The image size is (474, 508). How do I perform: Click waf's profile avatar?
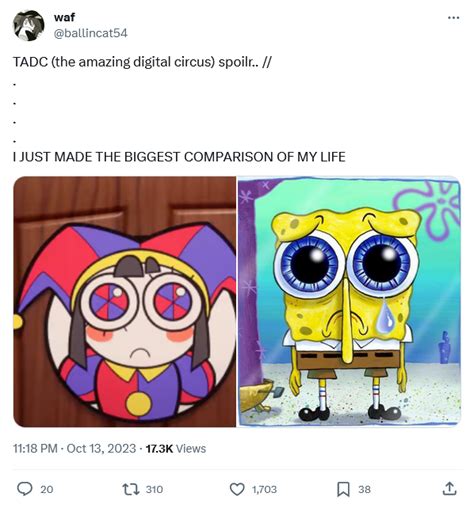click(29, 26)
